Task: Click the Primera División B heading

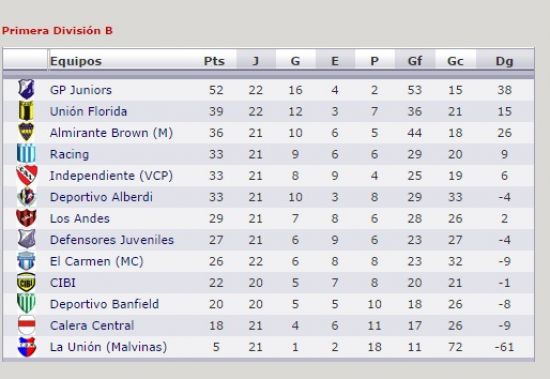Action: (x=57, y=31)
